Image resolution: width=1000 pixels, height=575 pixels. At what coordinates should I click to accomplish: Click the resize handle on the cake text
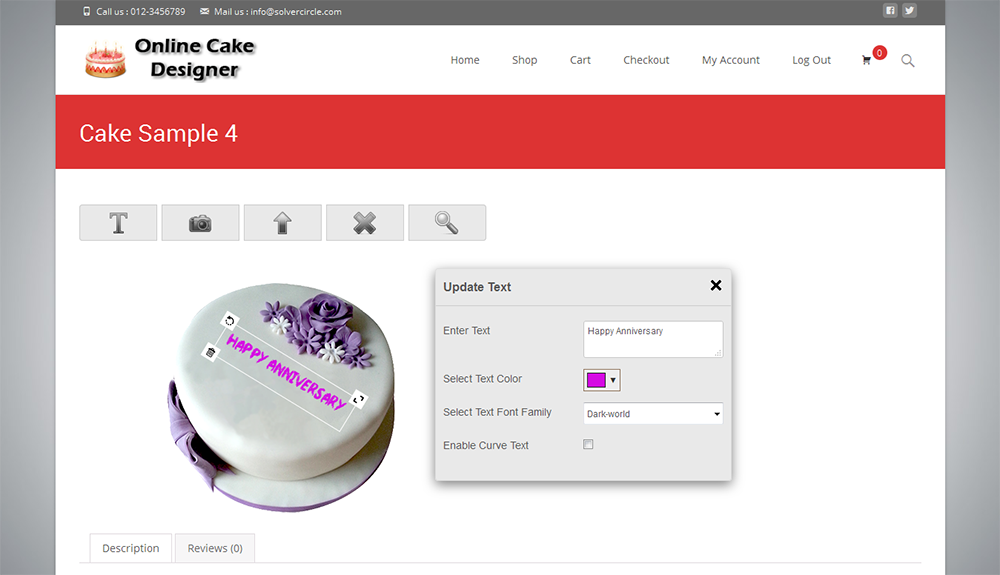[359, 400]
